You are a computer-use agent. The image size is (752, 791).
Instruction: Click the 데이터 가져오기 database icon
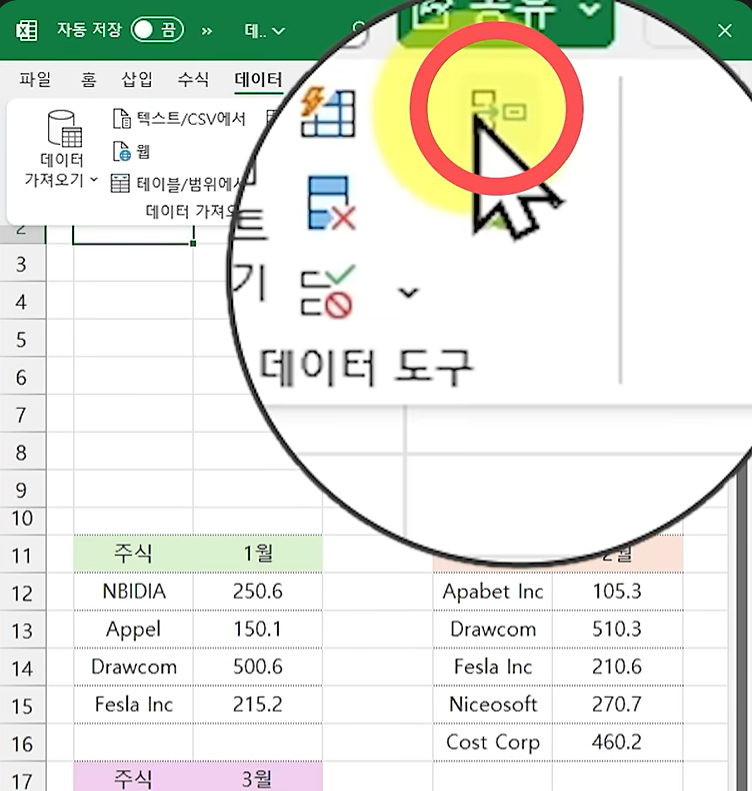click(64, 129)
